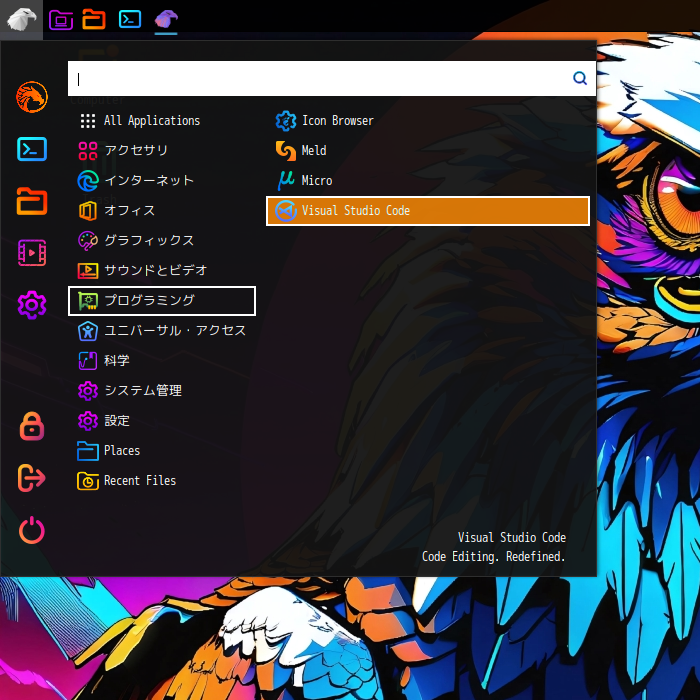Select the グラフィックス category
Screen dimensions: 700x700
click(x=148, y=241)
